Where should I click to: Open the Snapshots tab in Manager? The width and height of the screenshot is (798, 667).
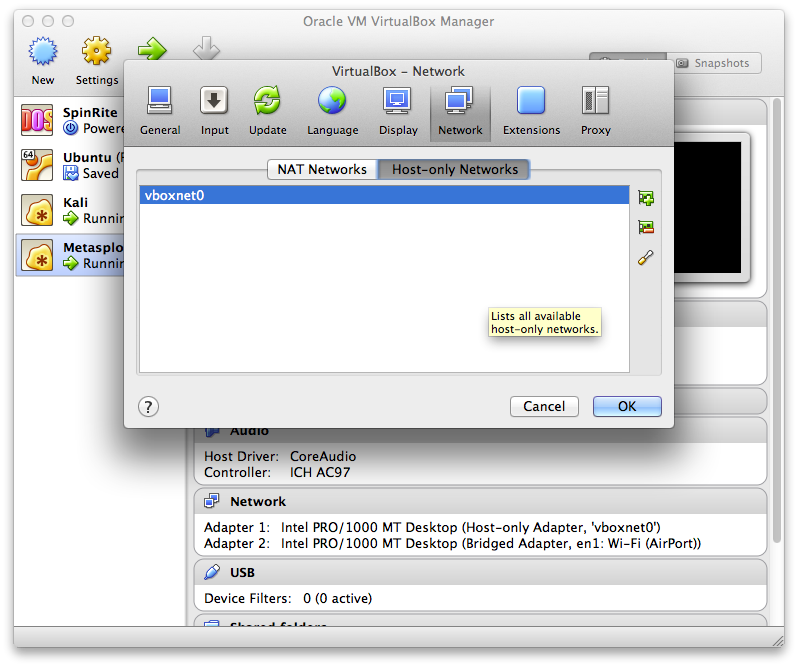tap(714, 63)
